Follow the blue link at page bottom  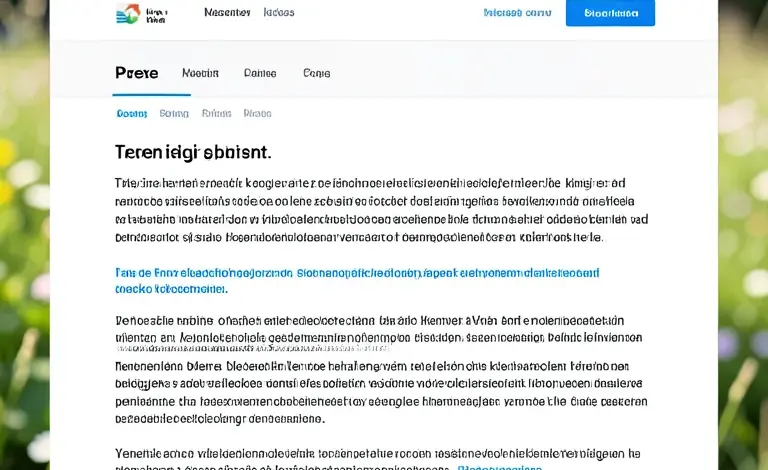click(x=500, y=468)
